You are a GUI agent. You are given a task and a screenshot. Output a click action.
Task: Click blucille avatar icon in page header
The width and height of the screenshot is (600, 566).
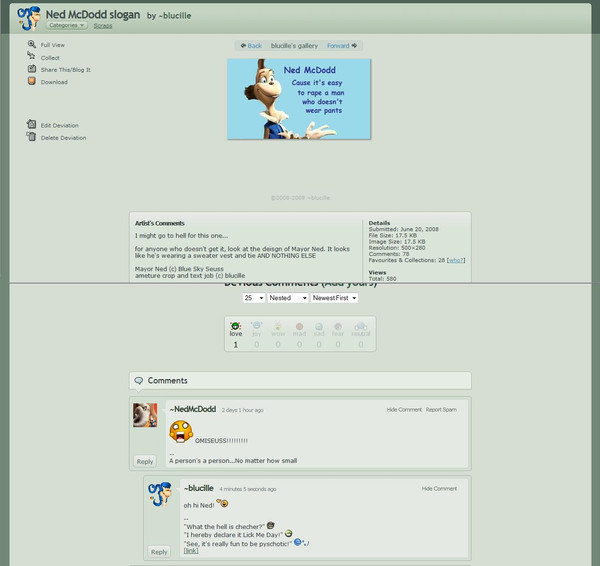[x=29, y=18]
